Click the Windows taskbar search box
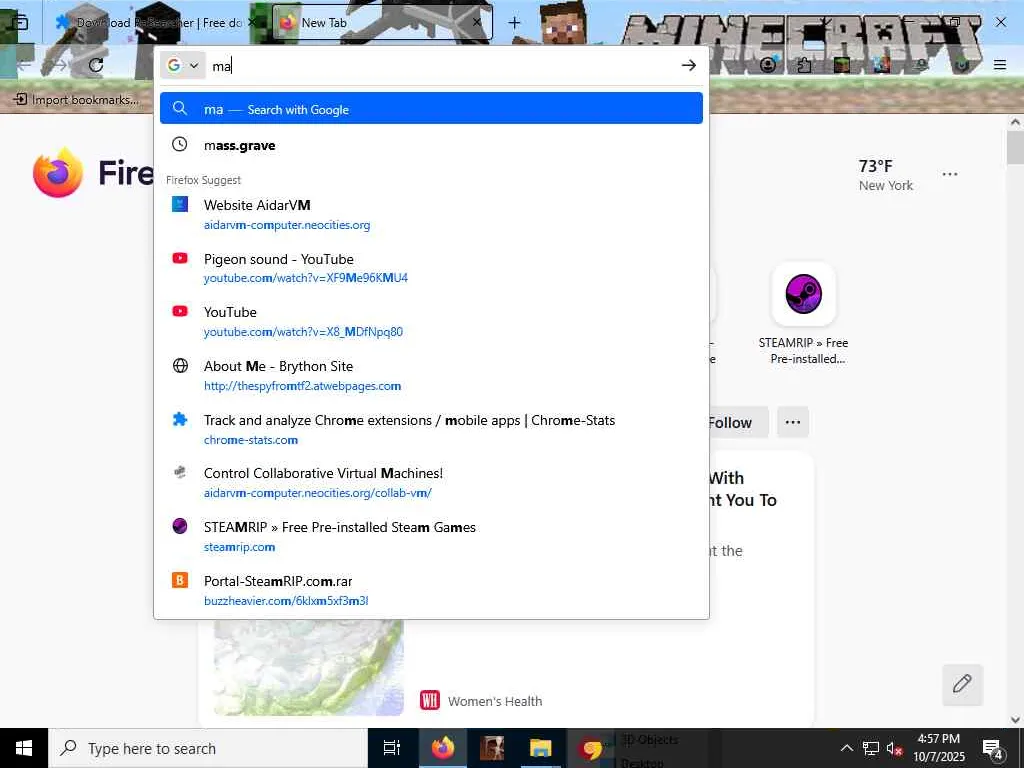 pos(208,748)
